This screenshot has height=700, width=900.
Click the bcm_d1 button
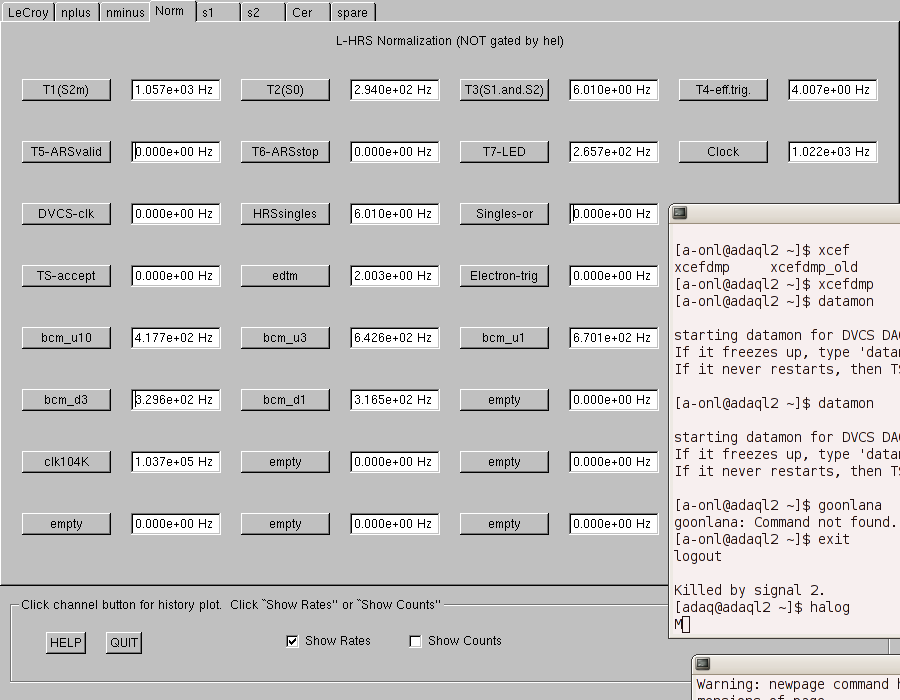285,400
